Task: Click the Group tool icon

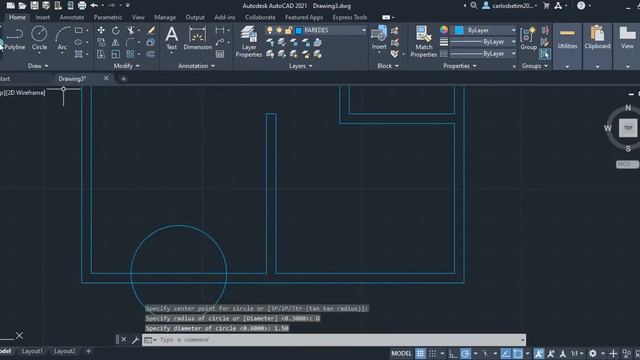Action: point(529,38)
